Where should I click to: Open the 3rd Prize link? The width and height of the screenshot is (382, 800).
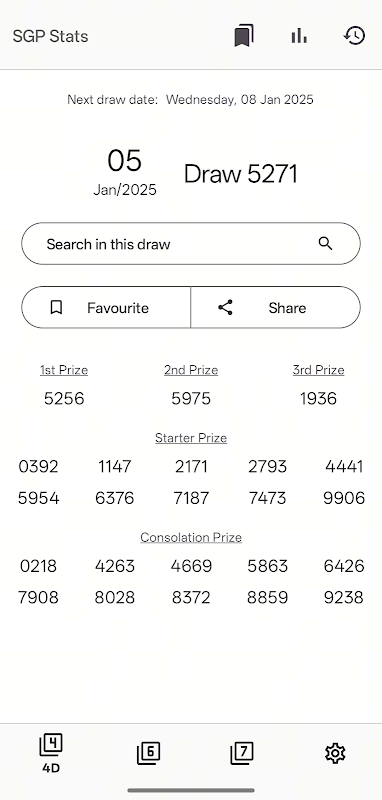(318, 370)
